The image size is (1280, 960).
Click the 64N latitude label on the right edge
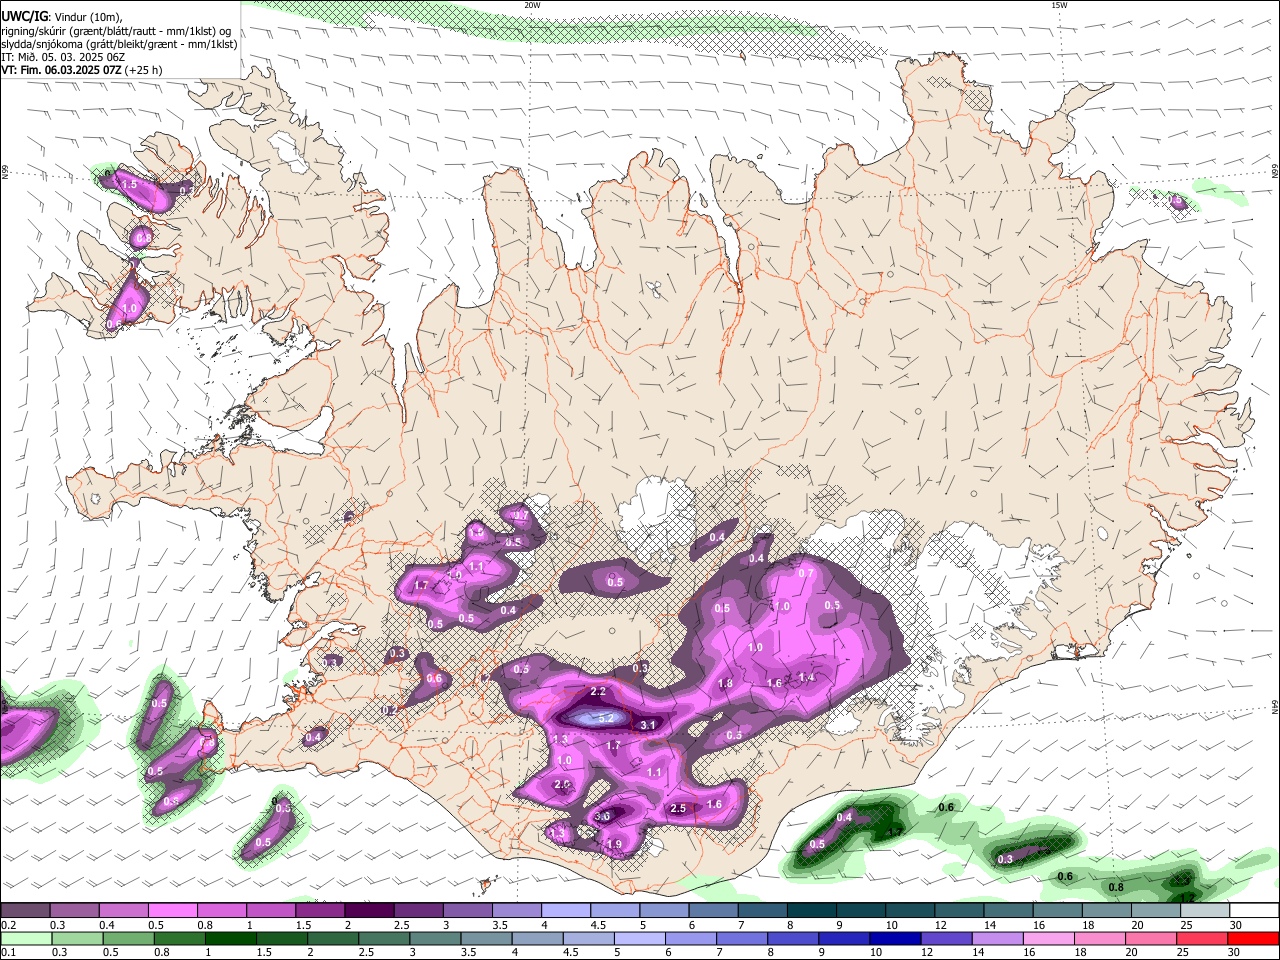click(1275, 705)
